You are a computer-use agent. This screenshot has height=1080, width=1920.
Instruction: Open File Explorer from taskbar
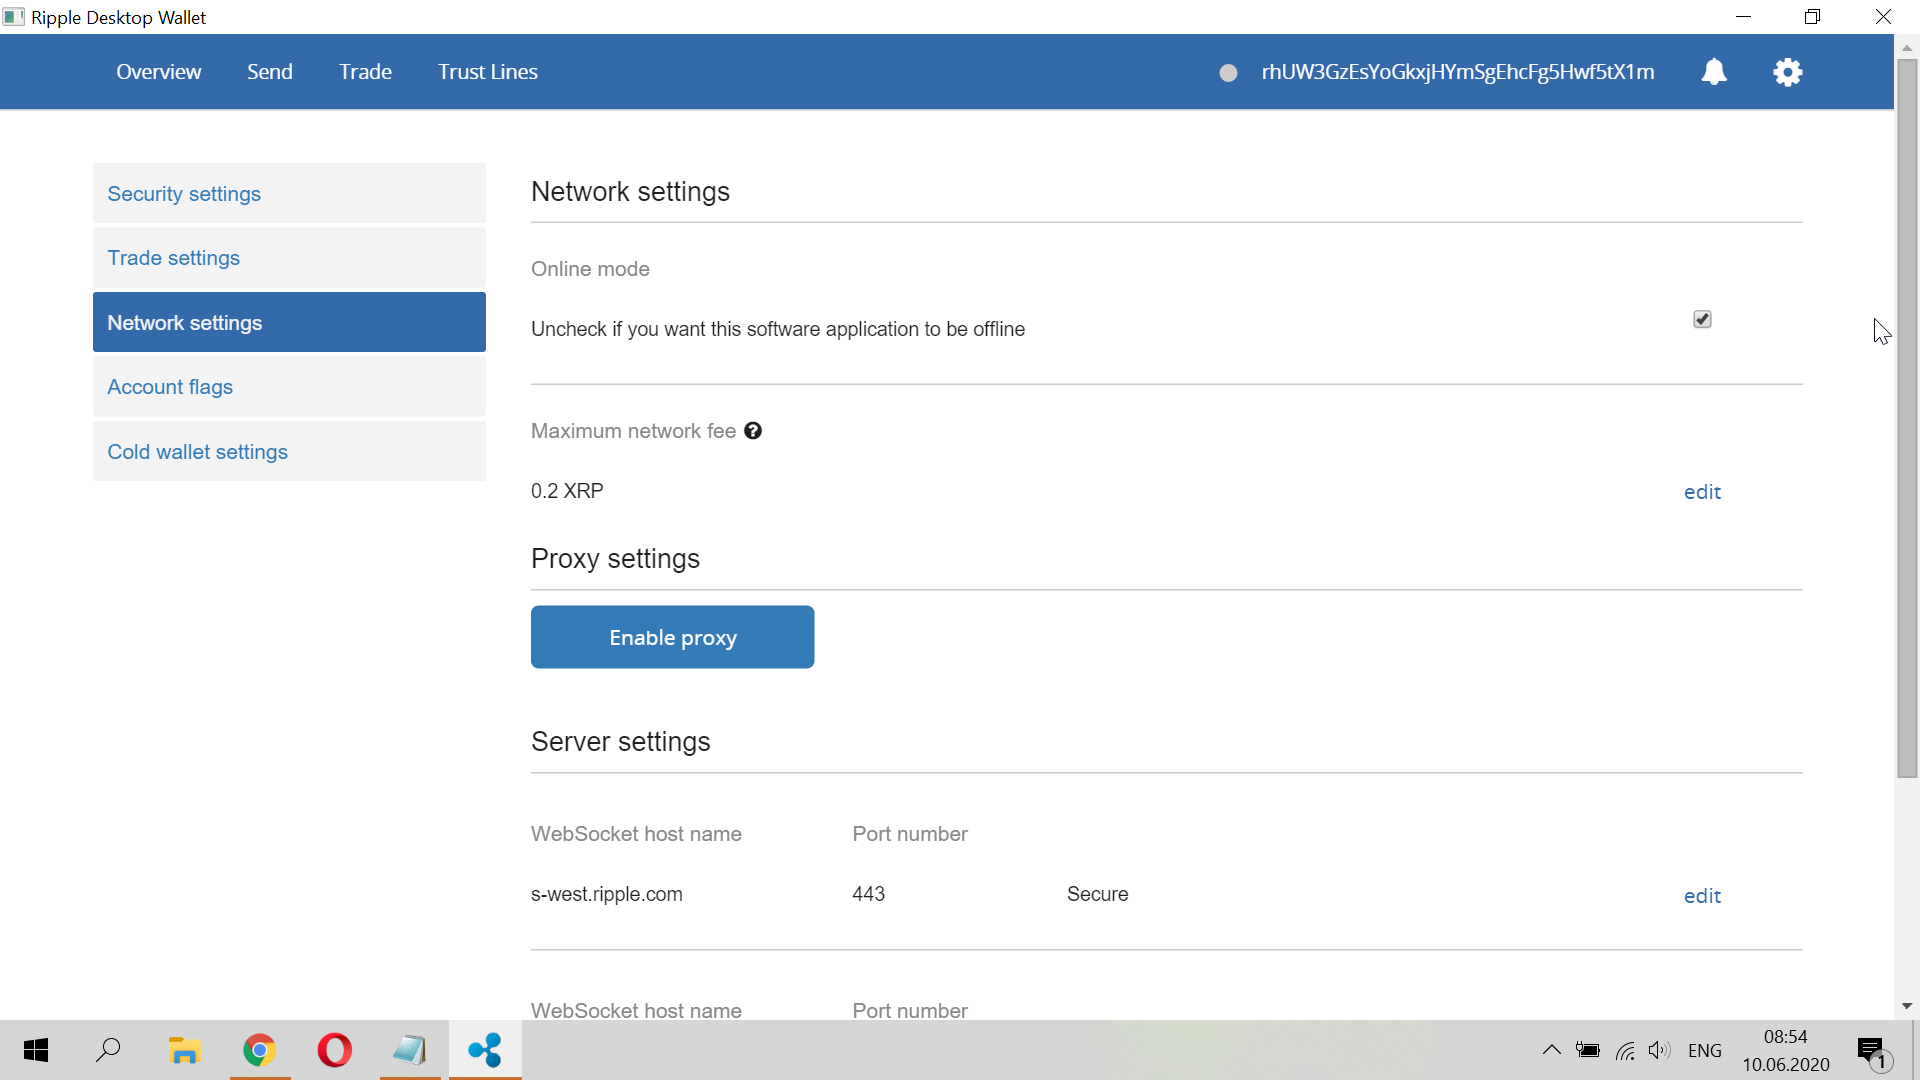click(185, 1050)
